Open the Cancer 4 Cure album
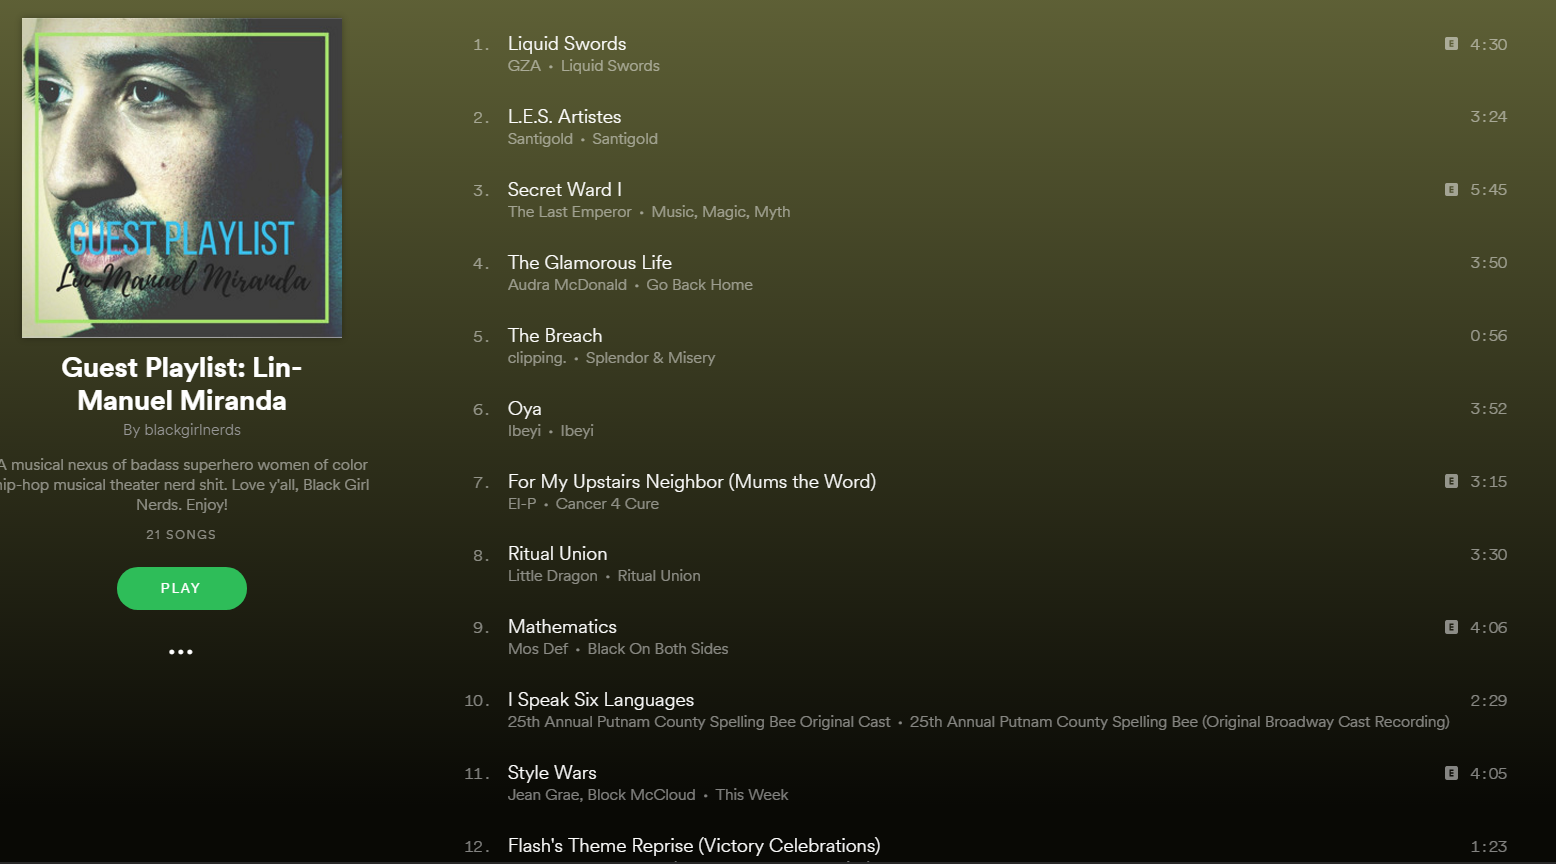The image size is (1556, 864). [x=607, y=504]
